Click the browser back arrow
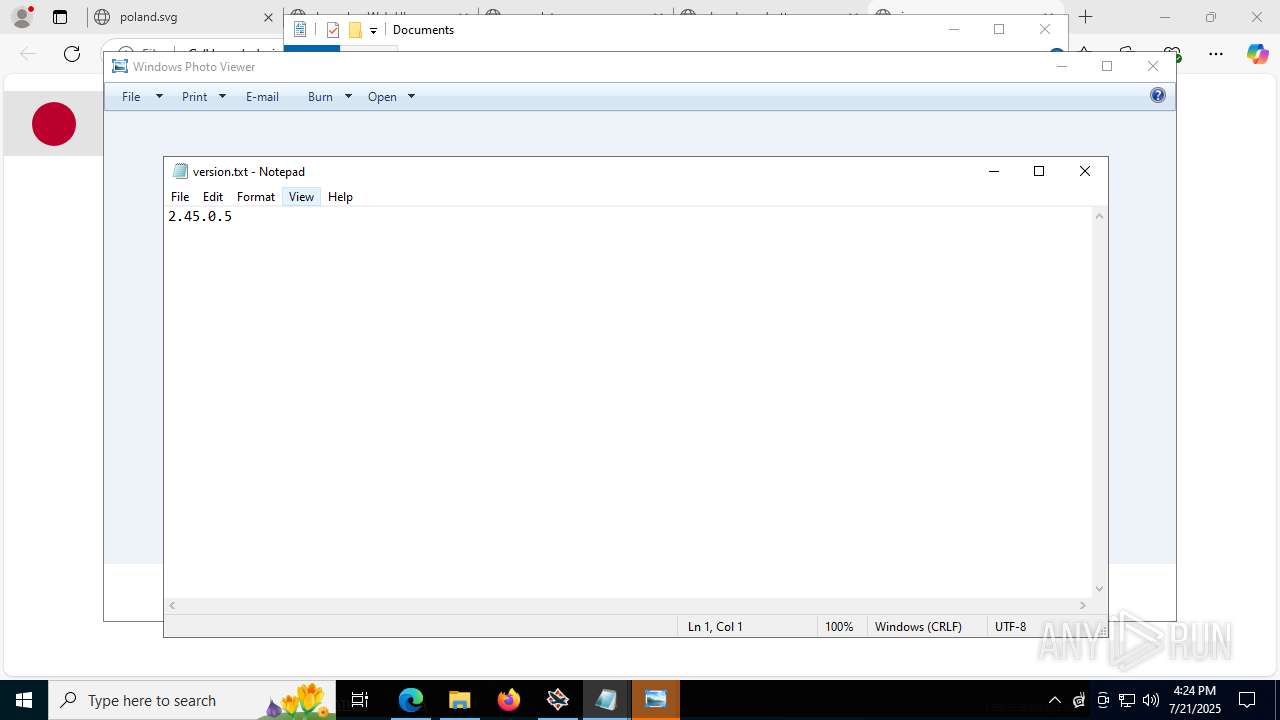The image size is (1280, 720). [x=28, y=54]
